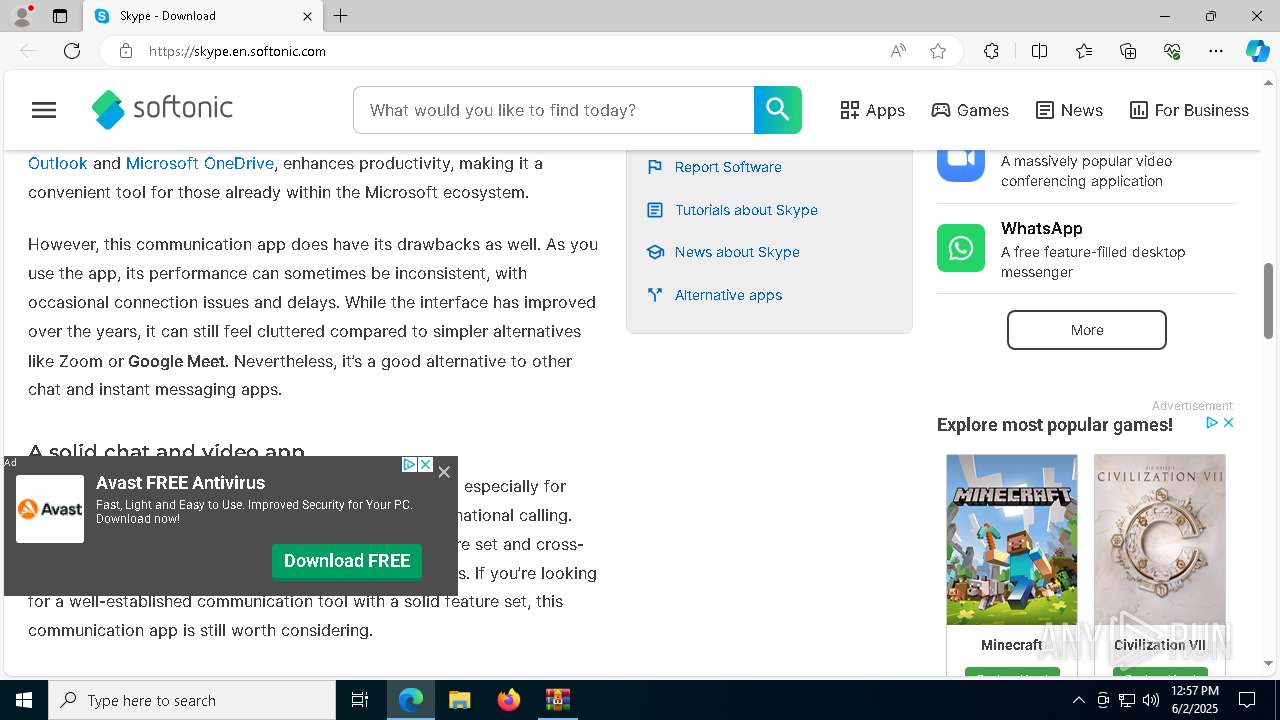Click the Zoom video conferencing app icon
Image resolution: width=1280 pixels, height=720 pixels.
(961, 160)
